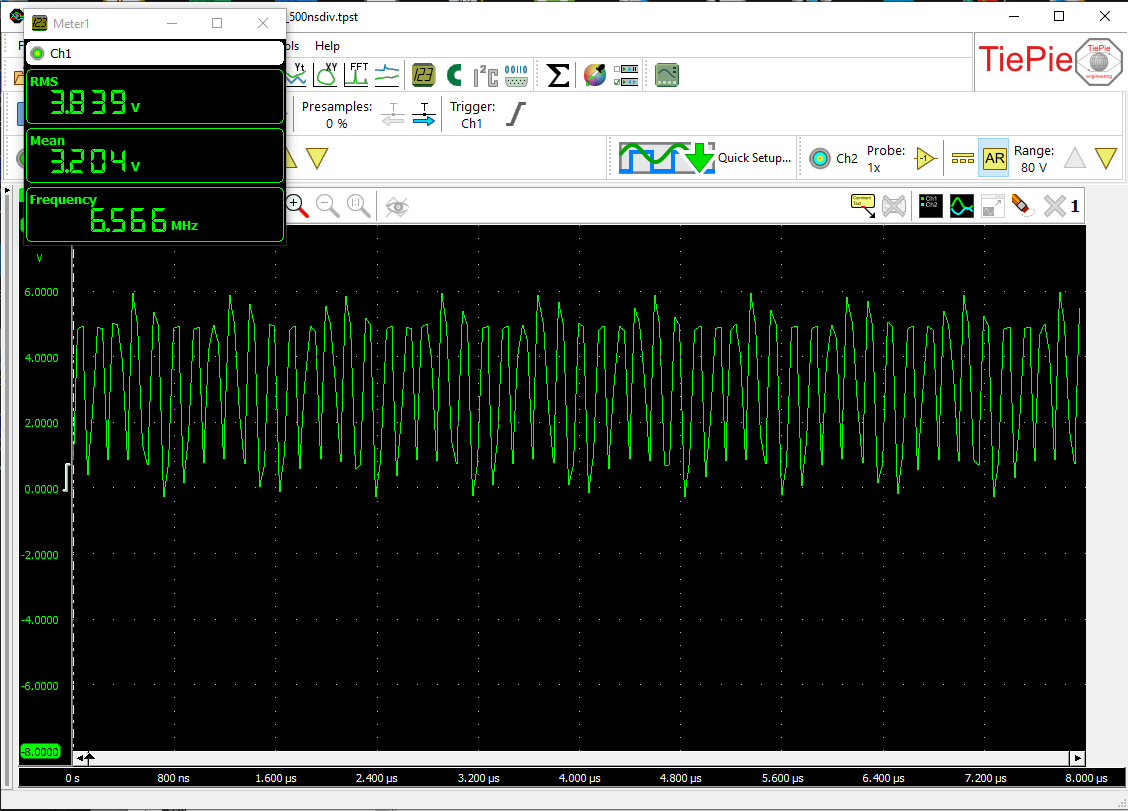Screen dimensions: 1128x811
Task: Click the green-cyan waveform display icon
Action: 962,207
